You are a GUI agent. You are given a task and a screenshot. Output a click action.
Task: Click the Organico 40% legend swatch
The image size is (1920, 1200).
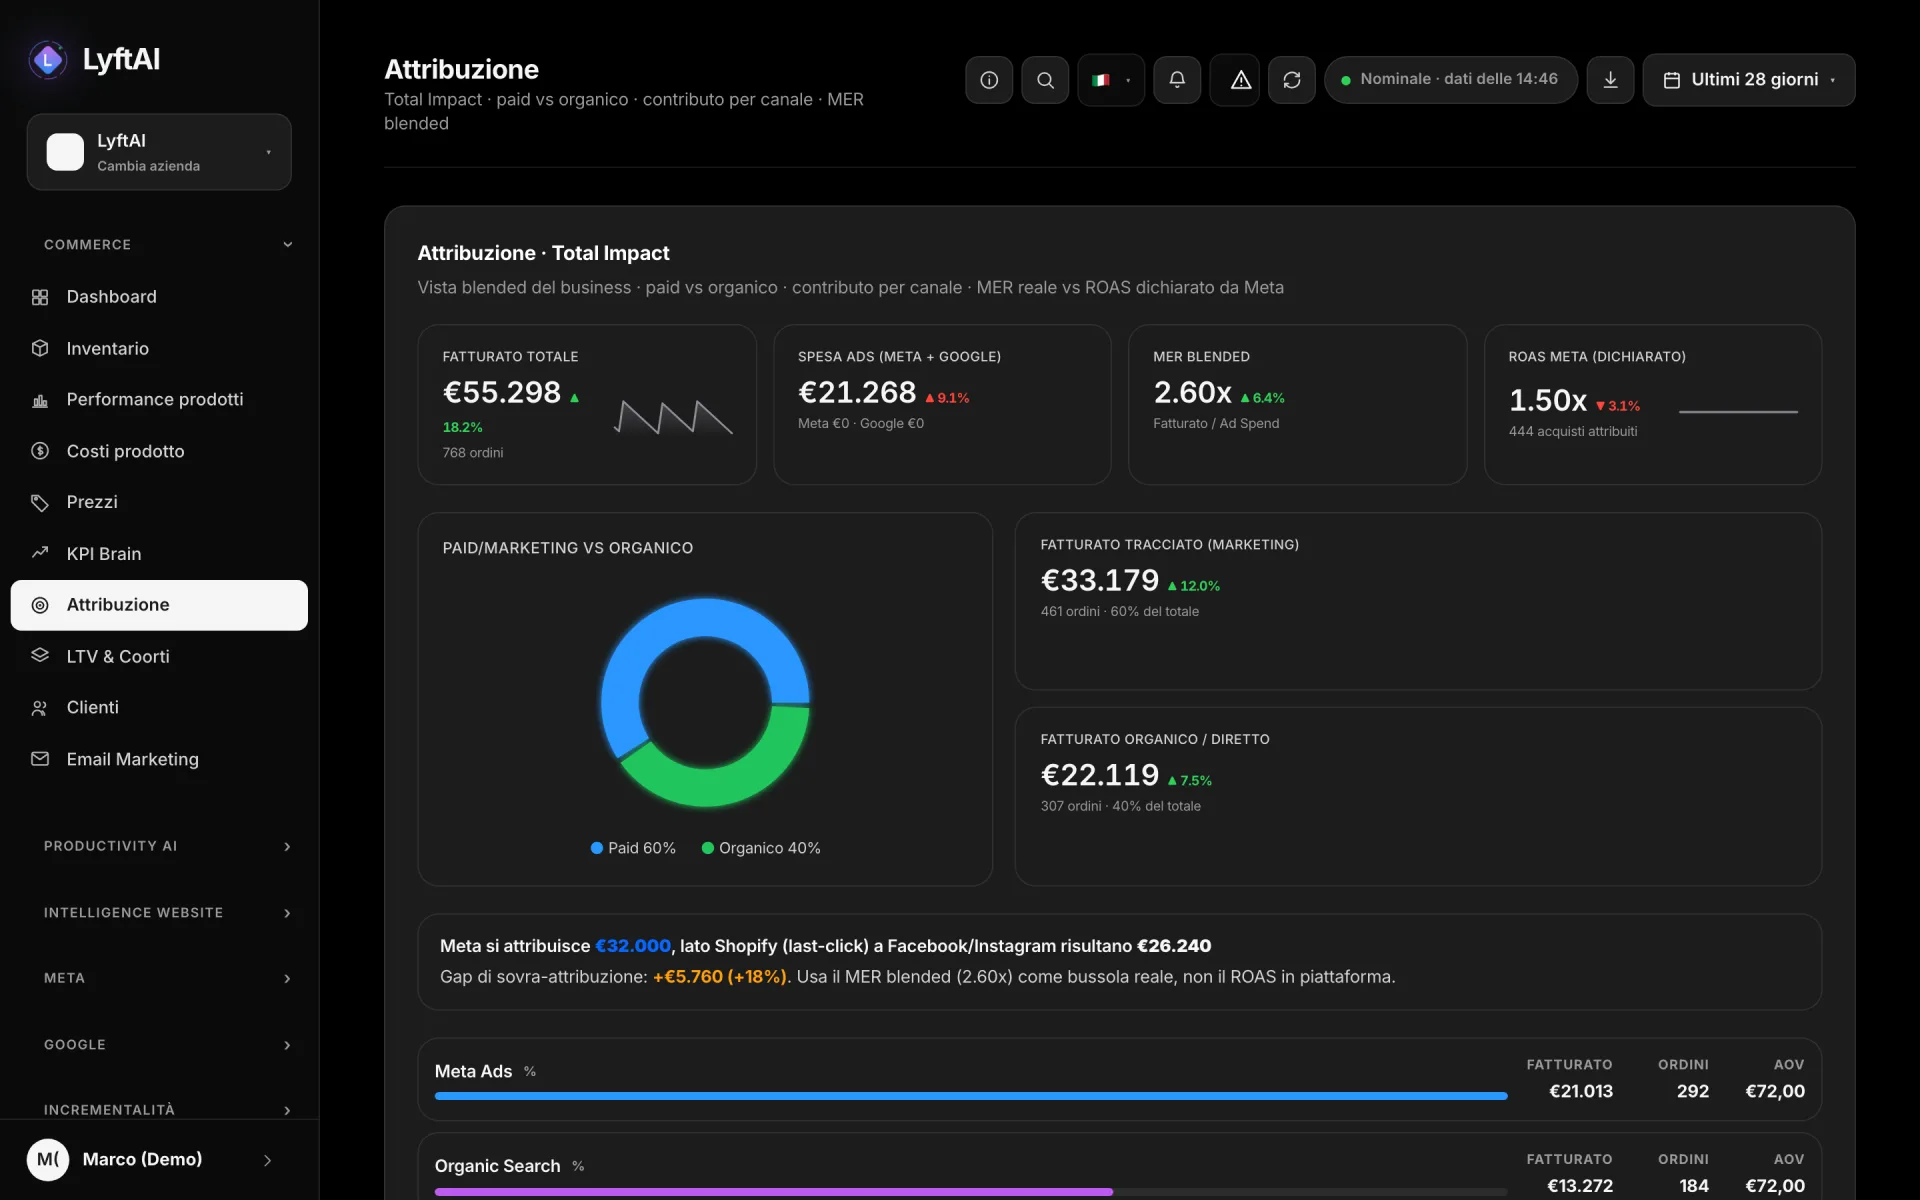click(x=708, y=848)
